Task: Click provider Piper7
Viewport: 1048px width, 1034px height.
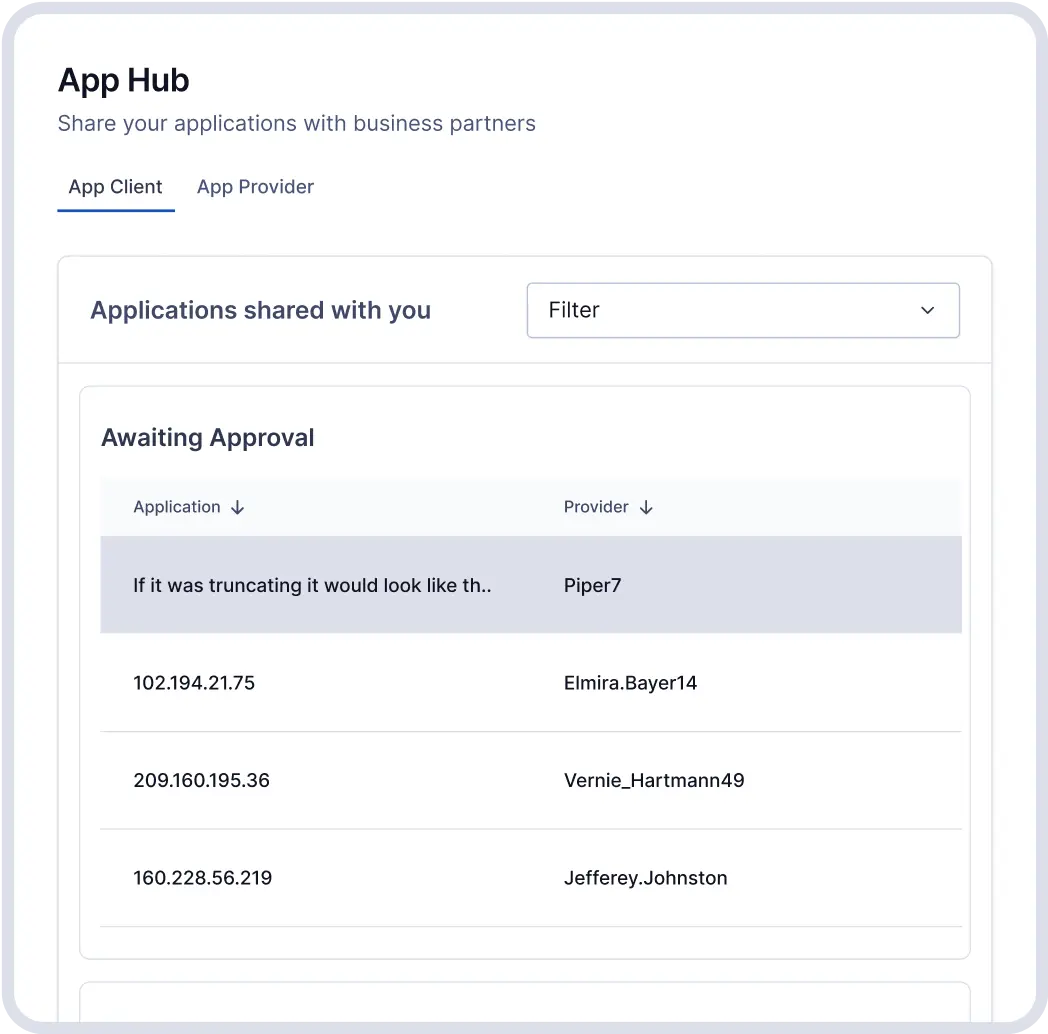Action: (x=592, y=586)
